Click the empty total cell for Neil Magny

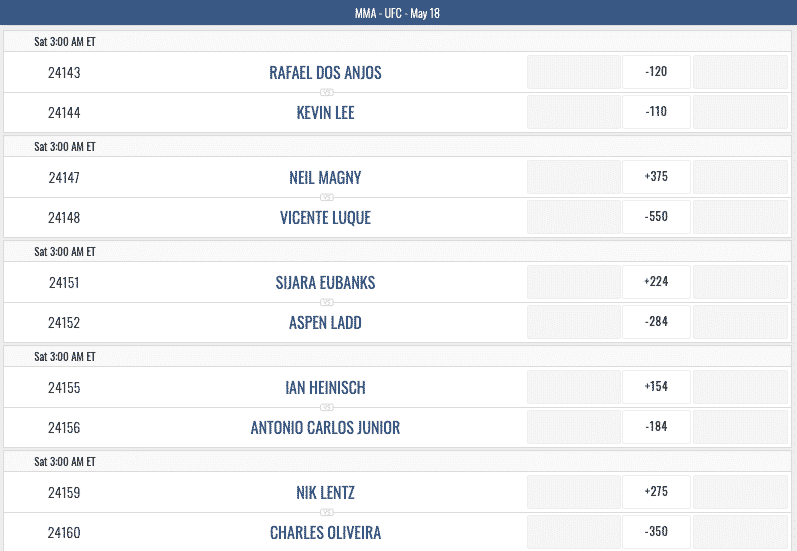click(x=740, y=177)
